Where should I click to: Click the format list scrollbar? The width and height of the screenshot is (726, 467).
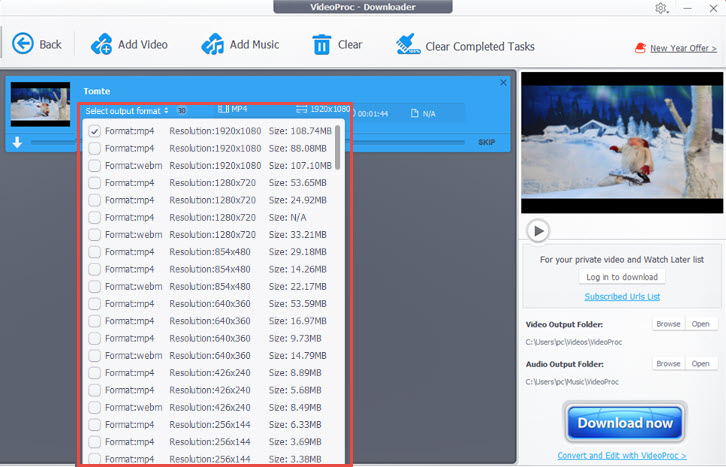(338, 147)
